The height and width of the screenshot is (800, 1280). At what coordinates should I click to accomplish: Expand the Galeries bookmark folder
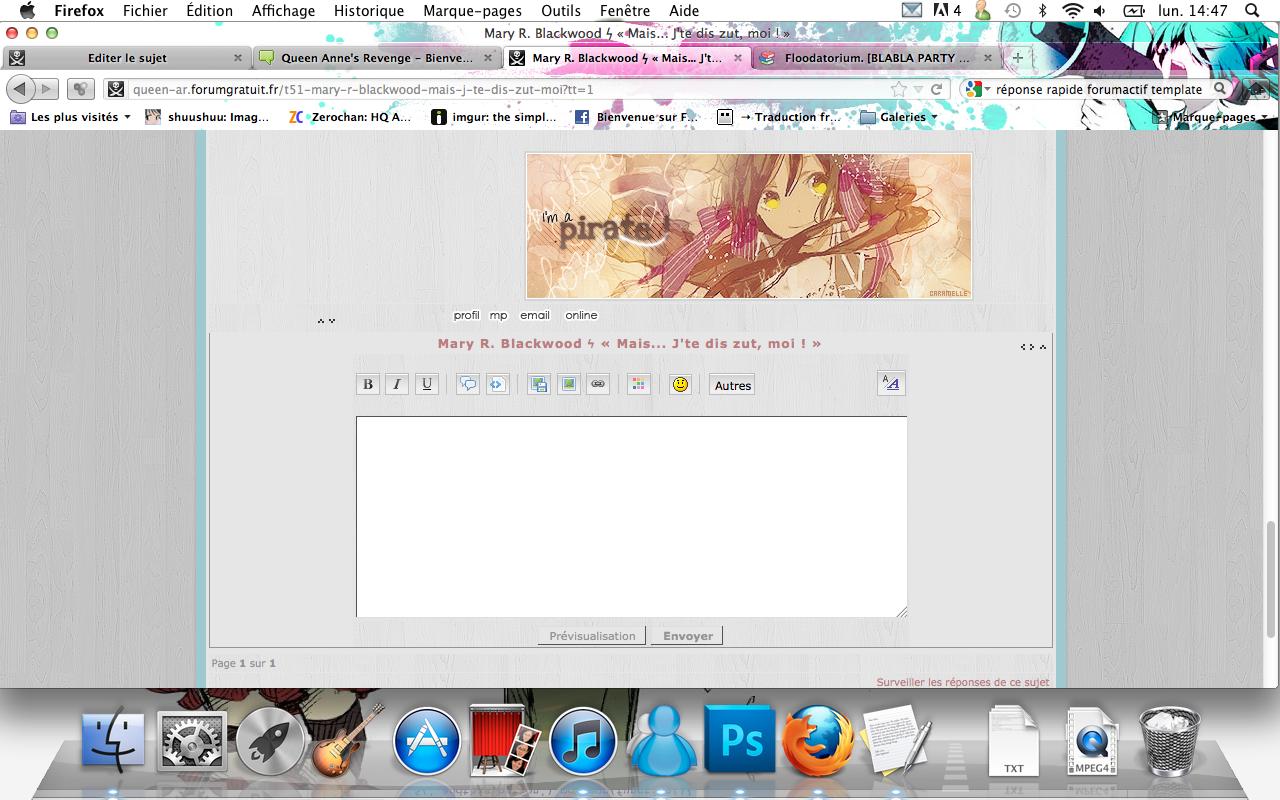pyautogui.click(x=900, y=117)
